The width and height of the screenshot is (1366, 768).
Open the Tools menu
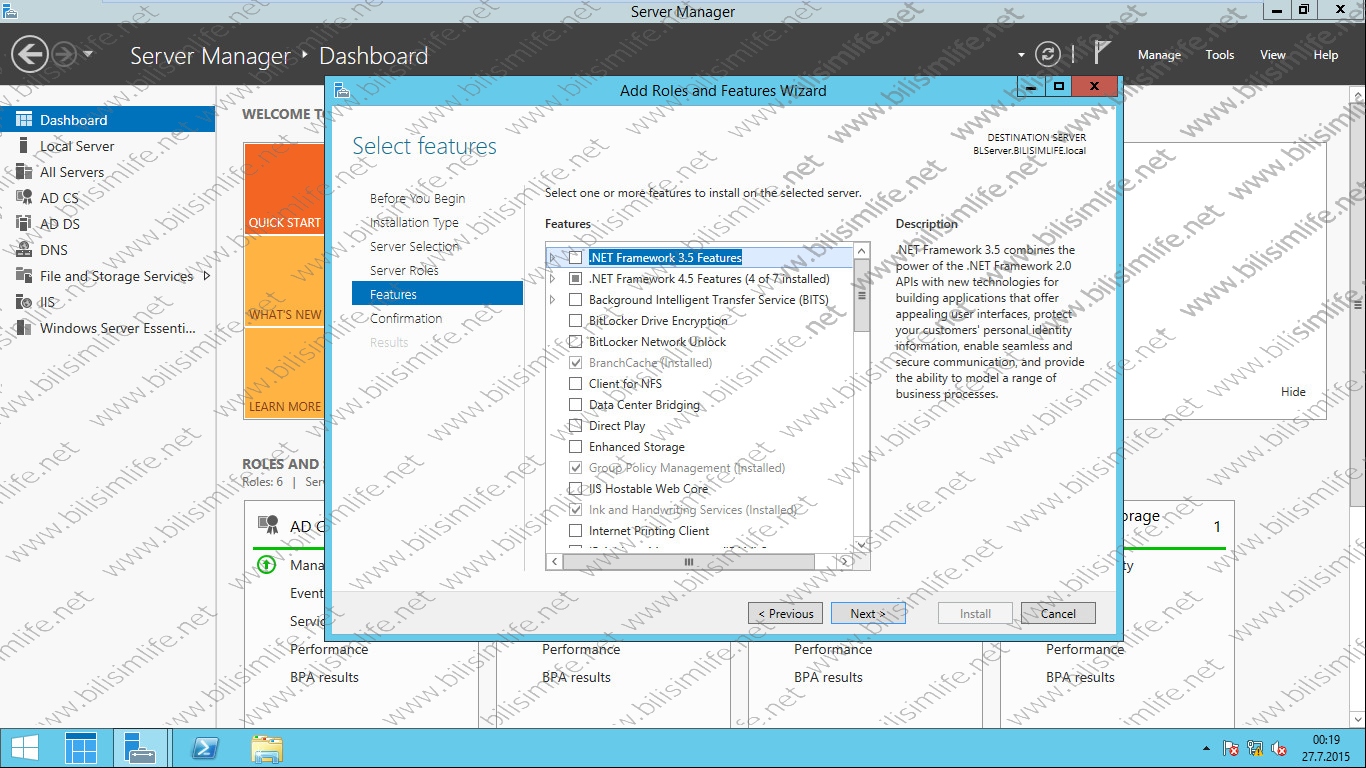point(1220,55)
